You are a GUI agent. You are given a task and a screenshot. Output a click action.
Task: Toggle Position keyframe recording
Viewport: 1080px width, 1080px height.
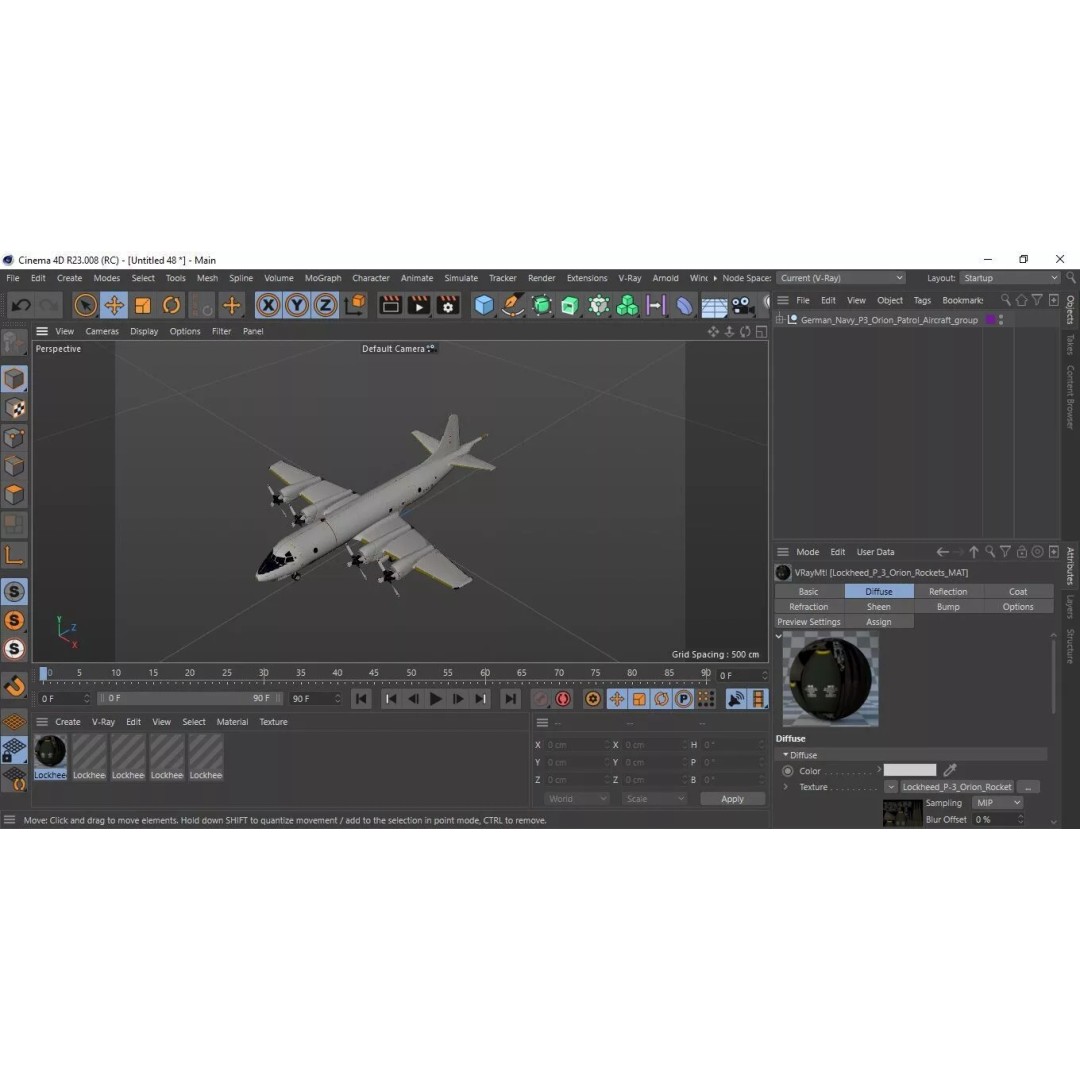616,699
